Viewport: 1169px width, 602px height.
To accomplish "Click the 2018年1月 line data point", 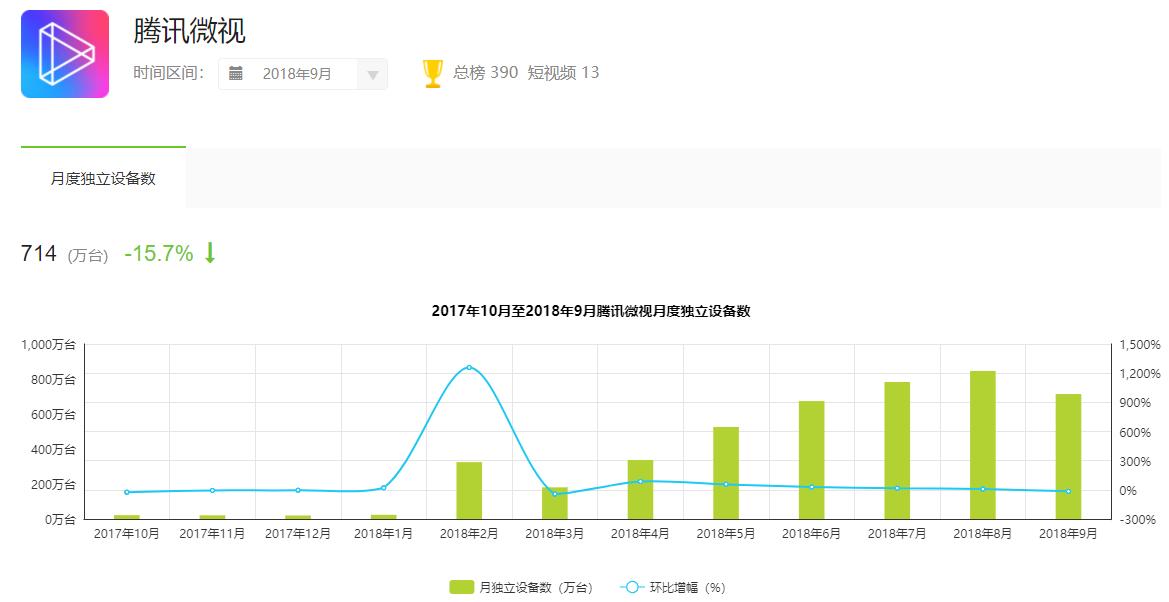I will pyautogui.click(x=383, y=488).
